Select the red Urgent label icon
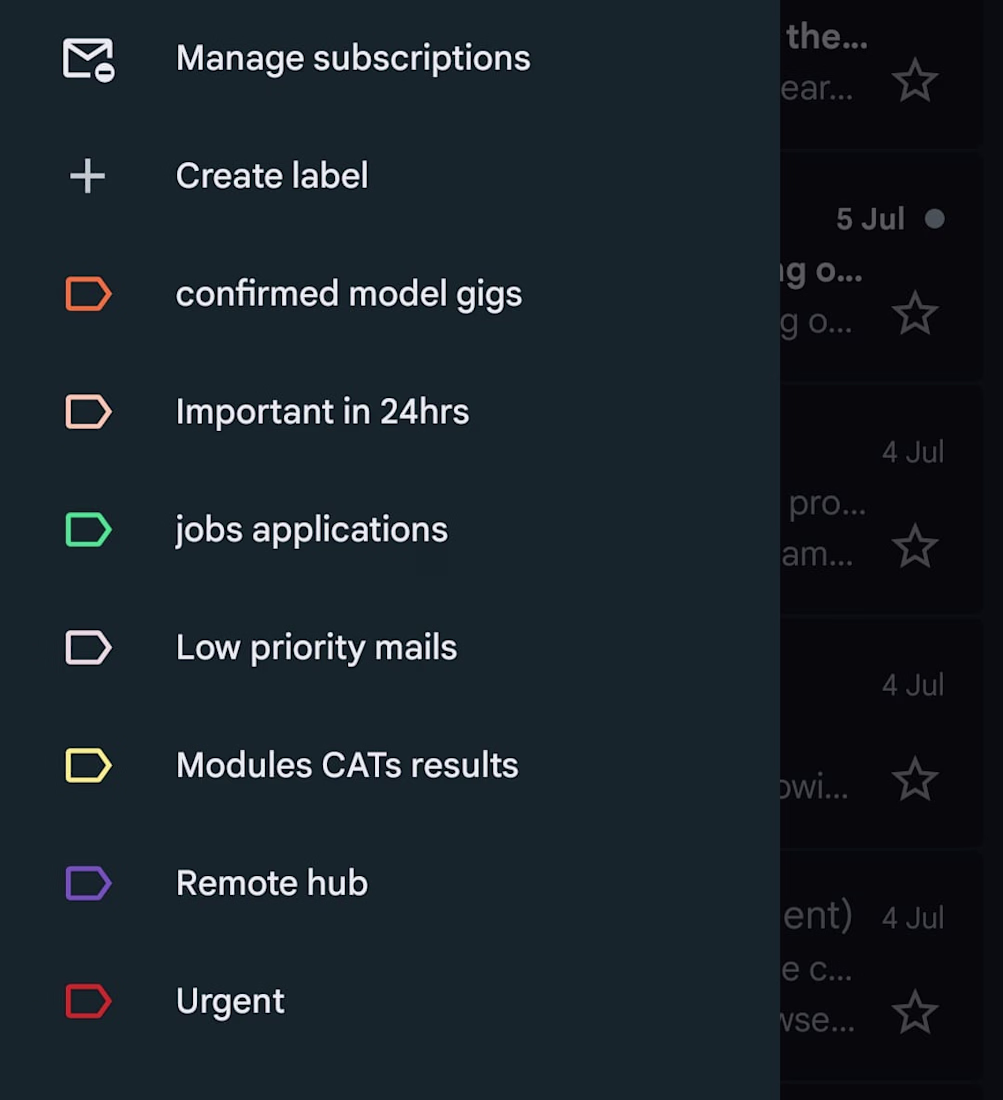The width and height of the screenshot is (1003, 1100). point(88,1000)
